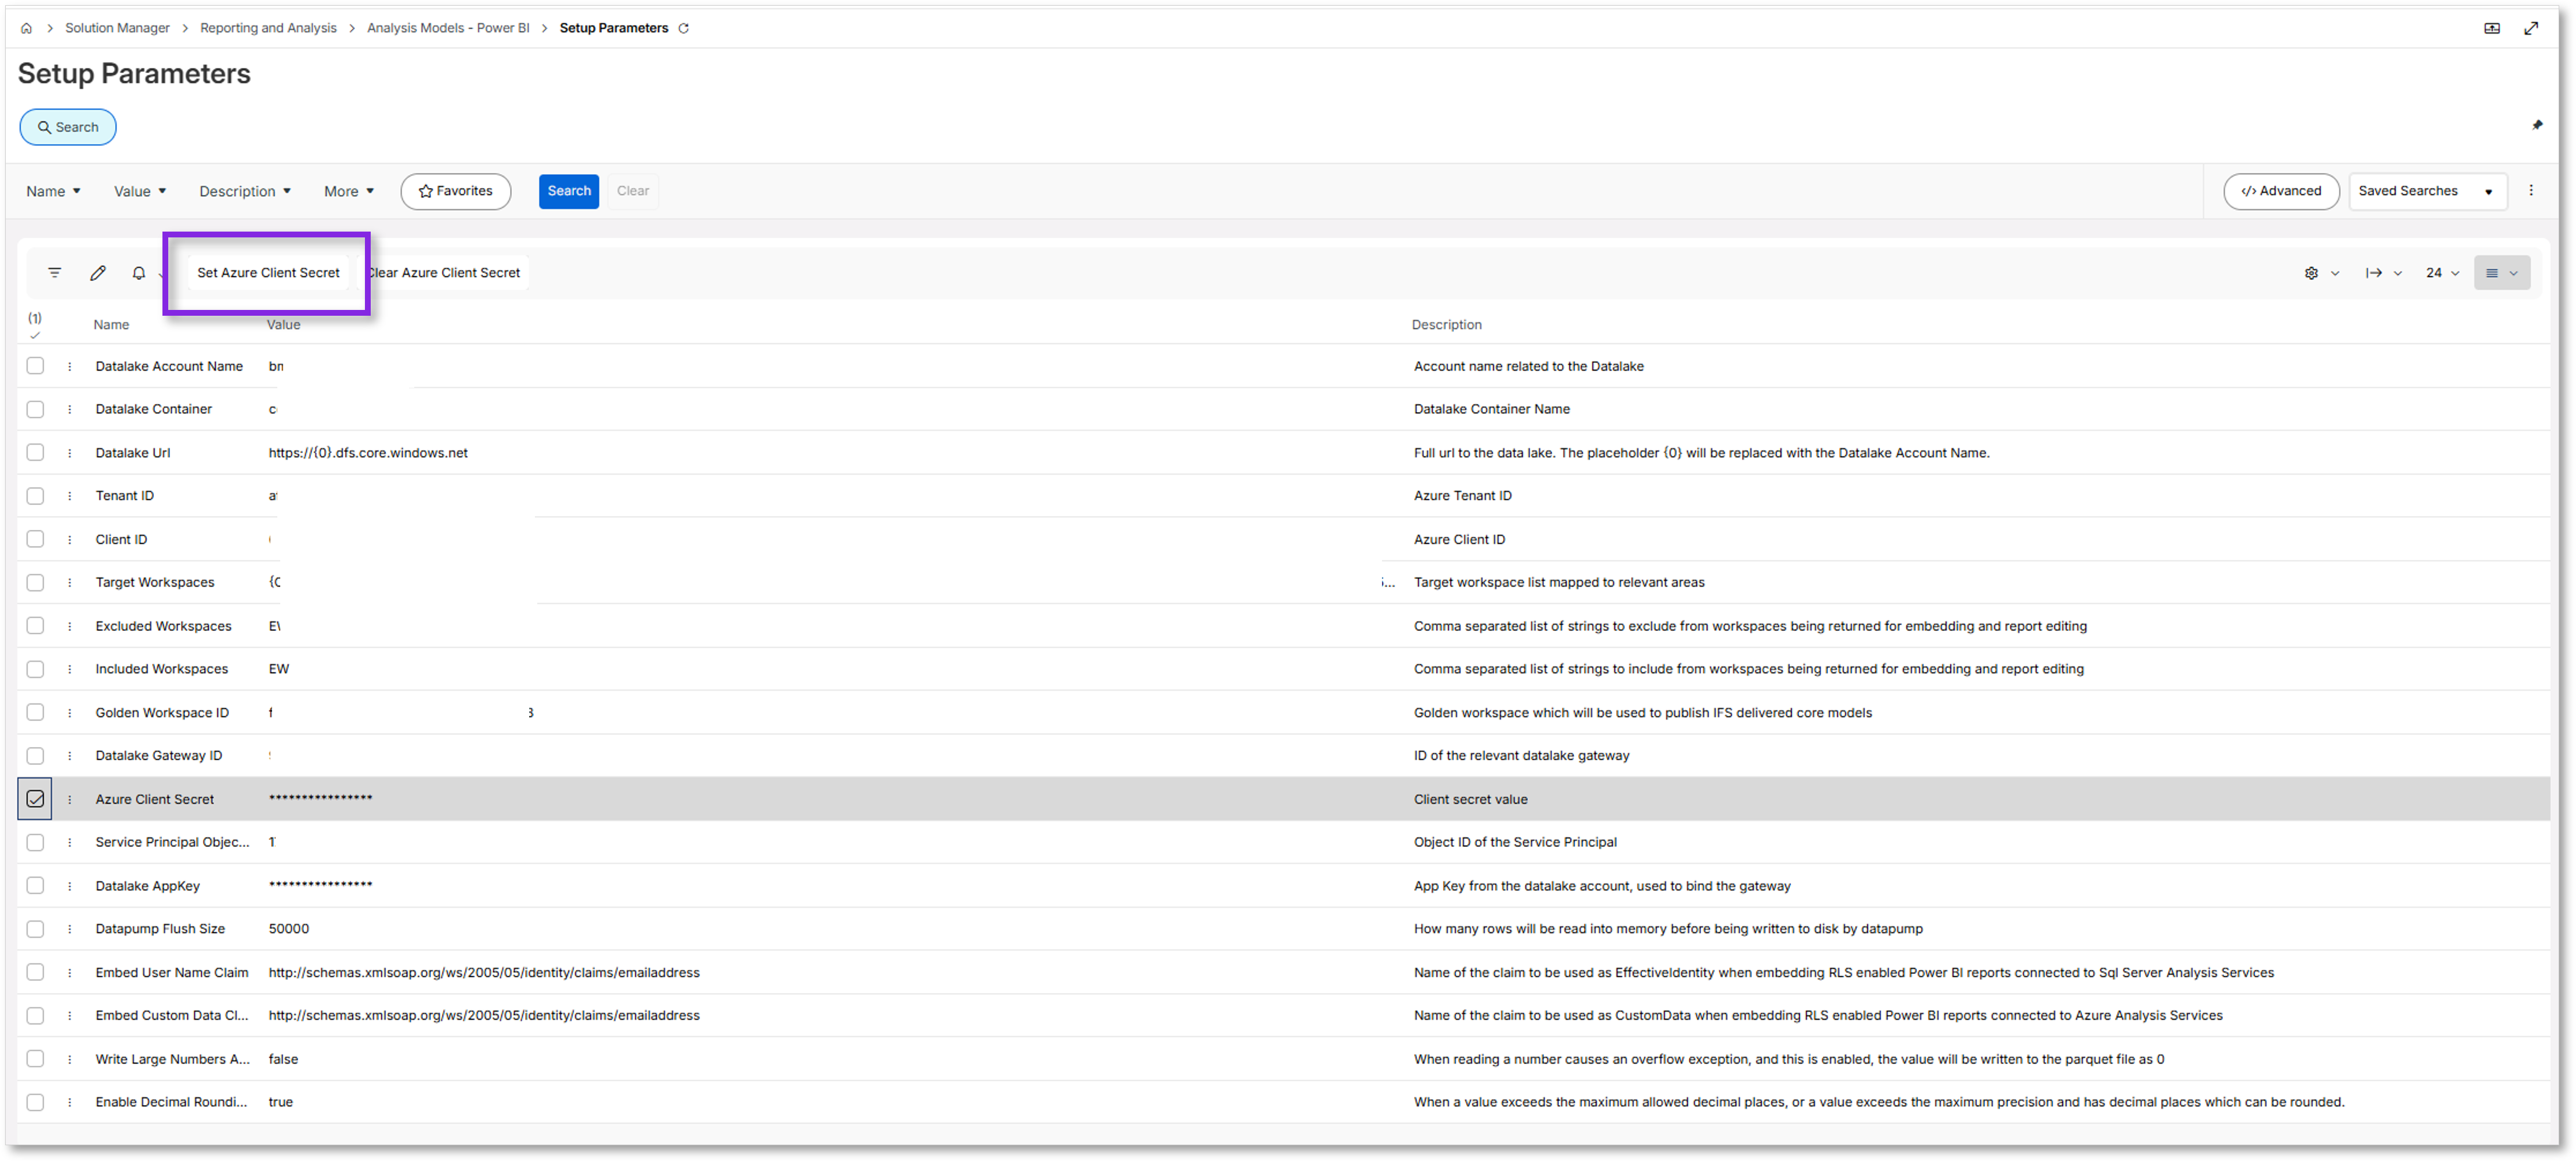Uncheck the Azure Client Secret row checkbox

35,799
